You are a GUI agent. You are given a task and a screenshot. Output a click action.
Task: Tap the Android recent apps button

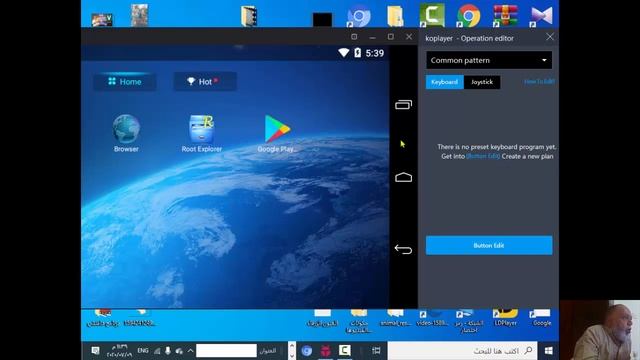pos(403,105)
